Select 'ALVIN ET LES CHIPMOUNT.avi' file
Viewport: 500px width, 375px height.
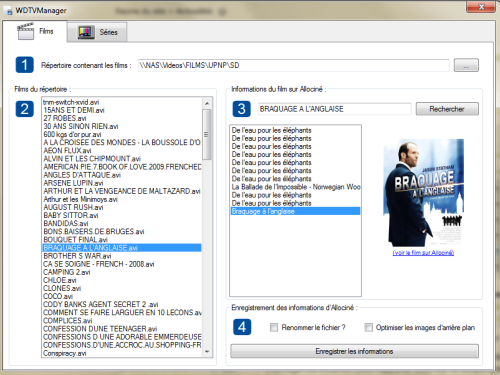click(122, 159)
